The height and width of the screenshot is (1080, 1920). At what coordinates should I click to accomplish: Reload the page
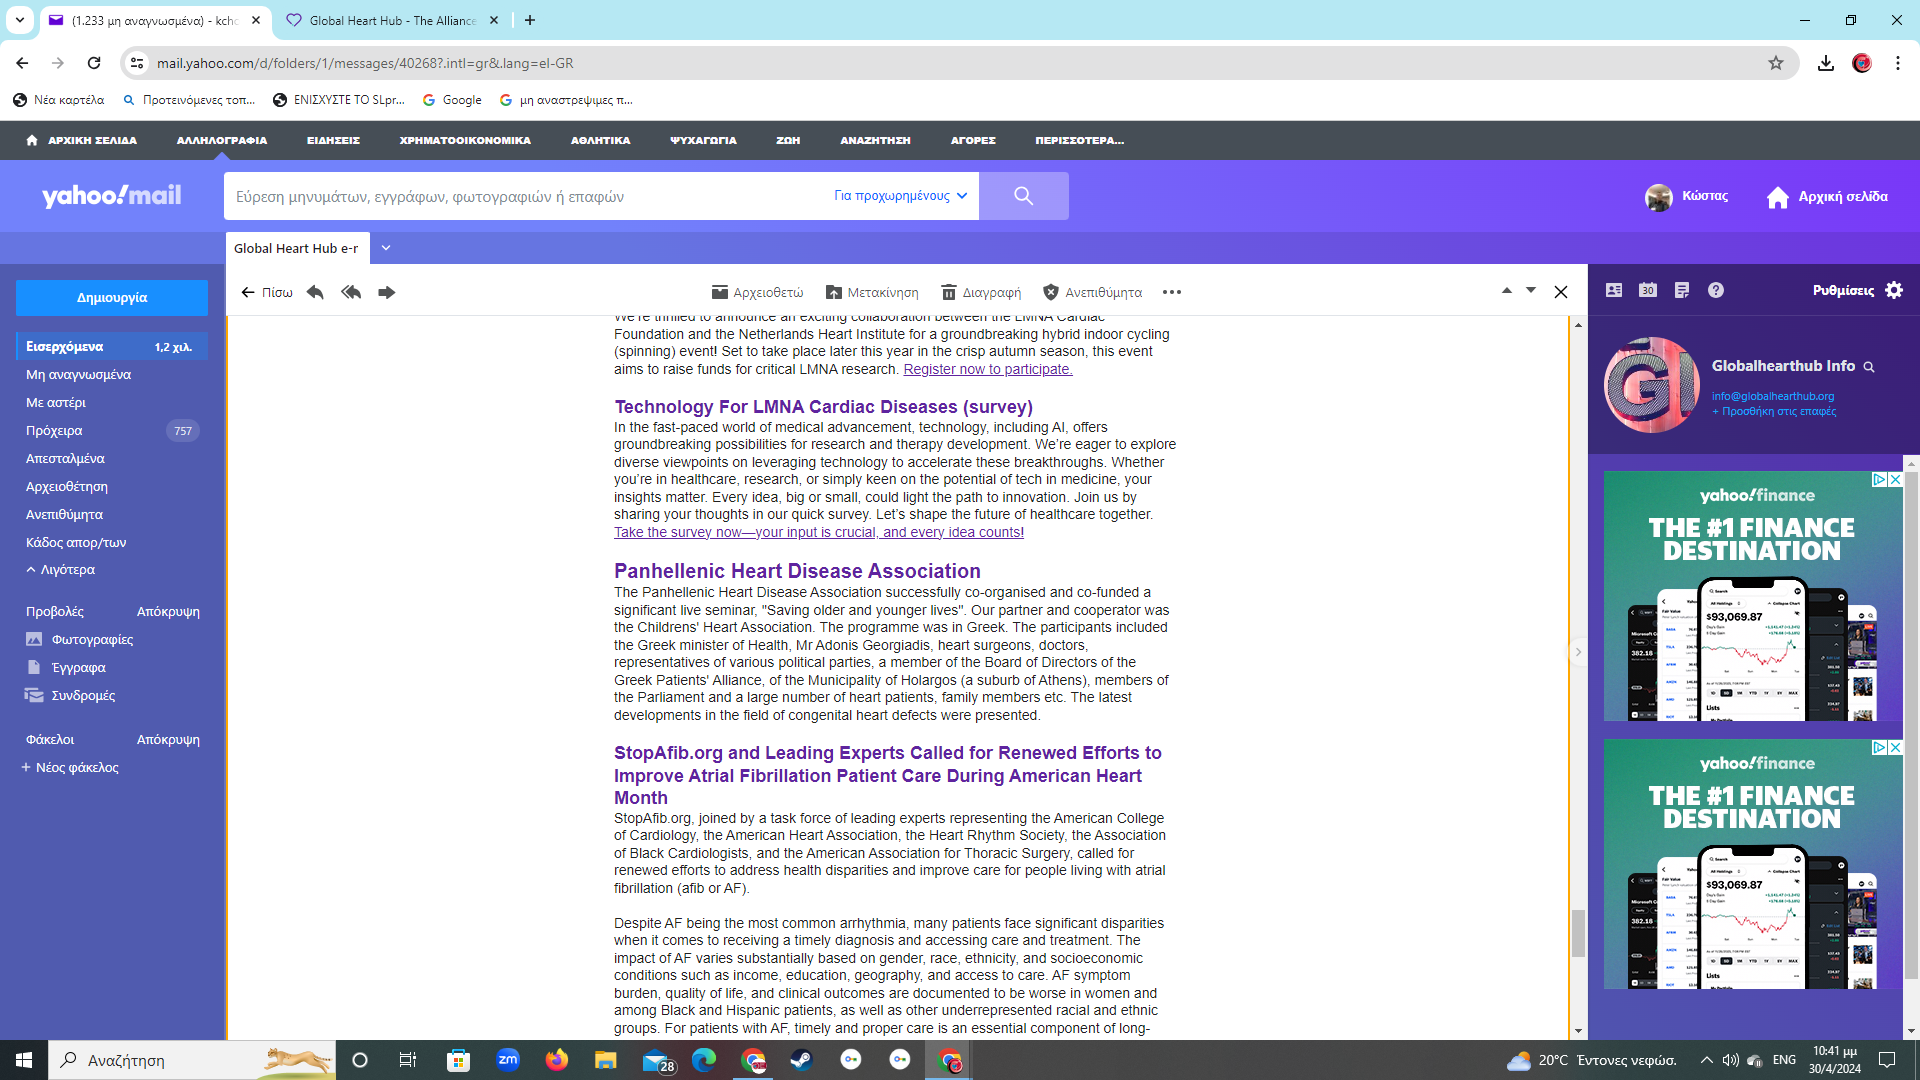coord(94,63)
